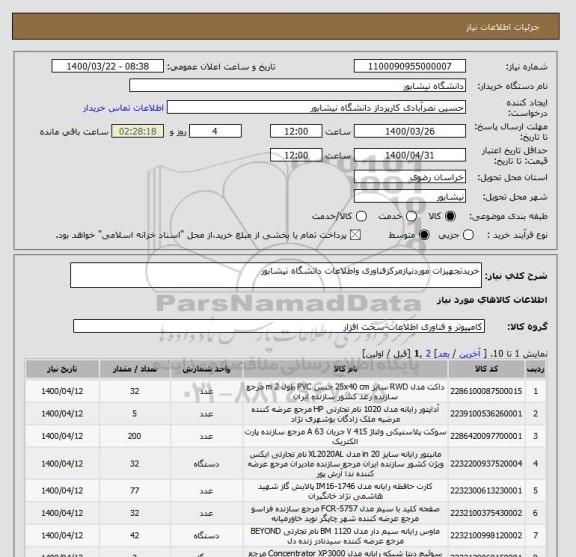The width and height of the screenshot is (576, 557).
Task: Click the general description text area
Action: tap(276, 275)
